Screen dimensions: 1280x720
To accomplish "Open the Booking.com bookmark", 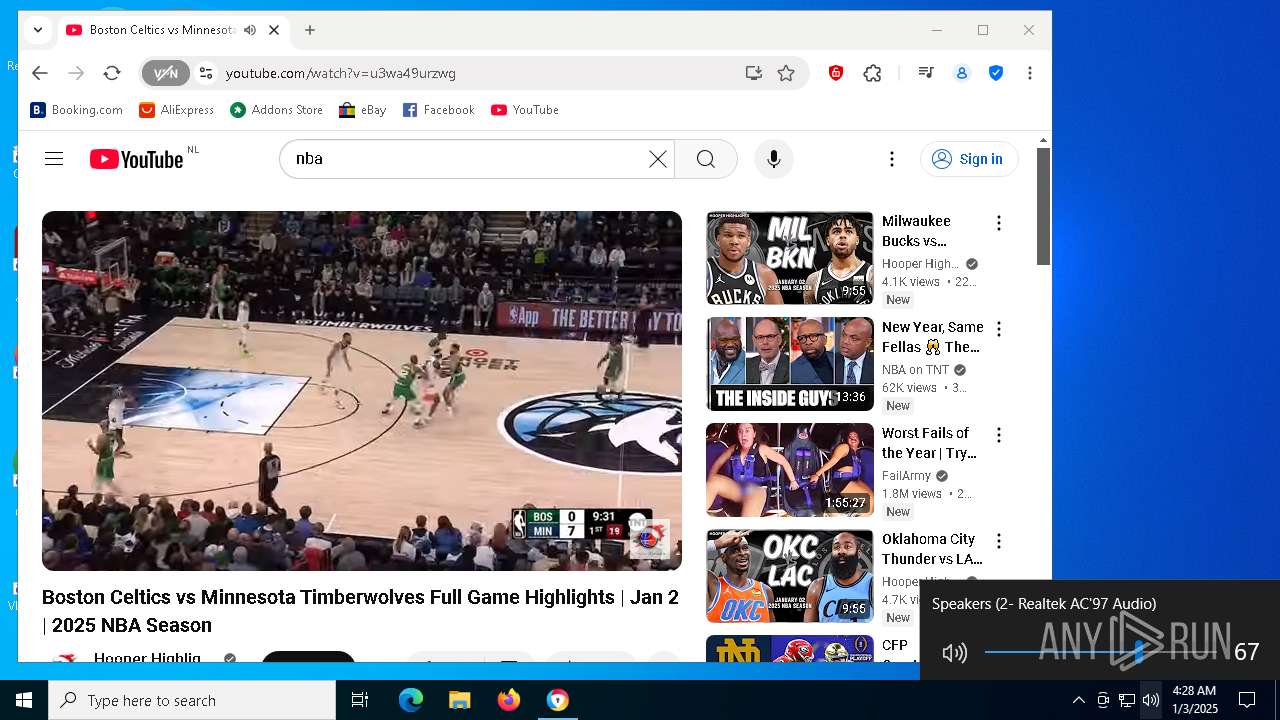I will coord(77,110).
